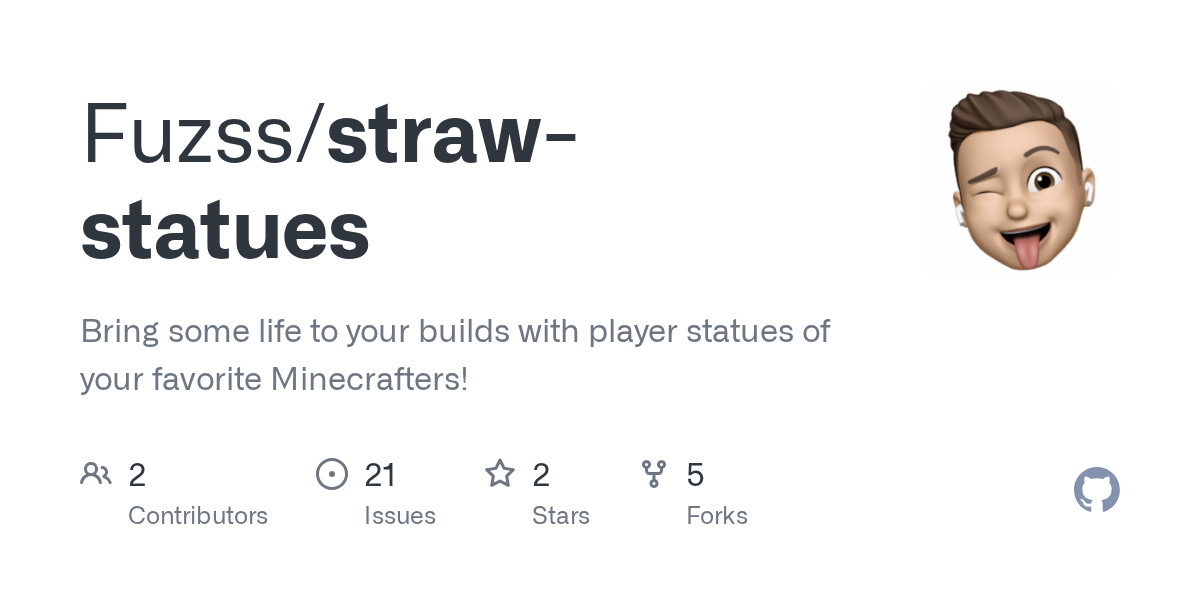Click the Stars star icon

500,473
